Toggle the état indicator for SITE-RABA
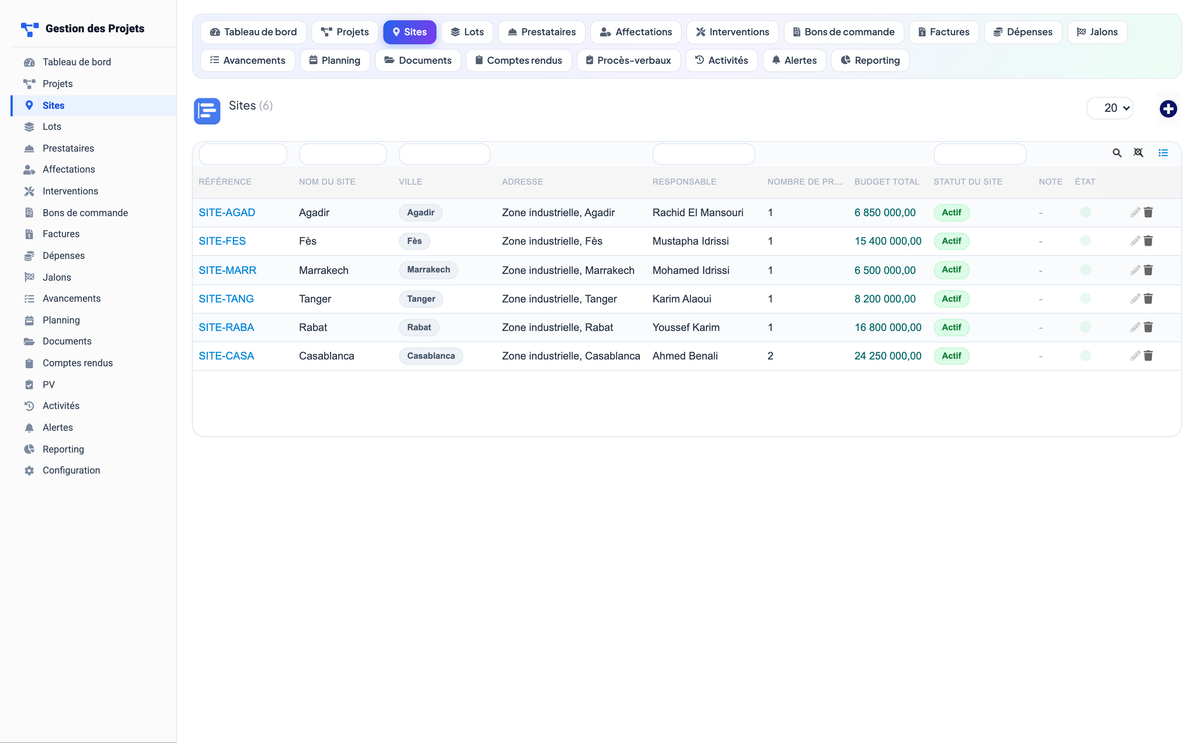1200x743 pixels. click(1085, 327)
